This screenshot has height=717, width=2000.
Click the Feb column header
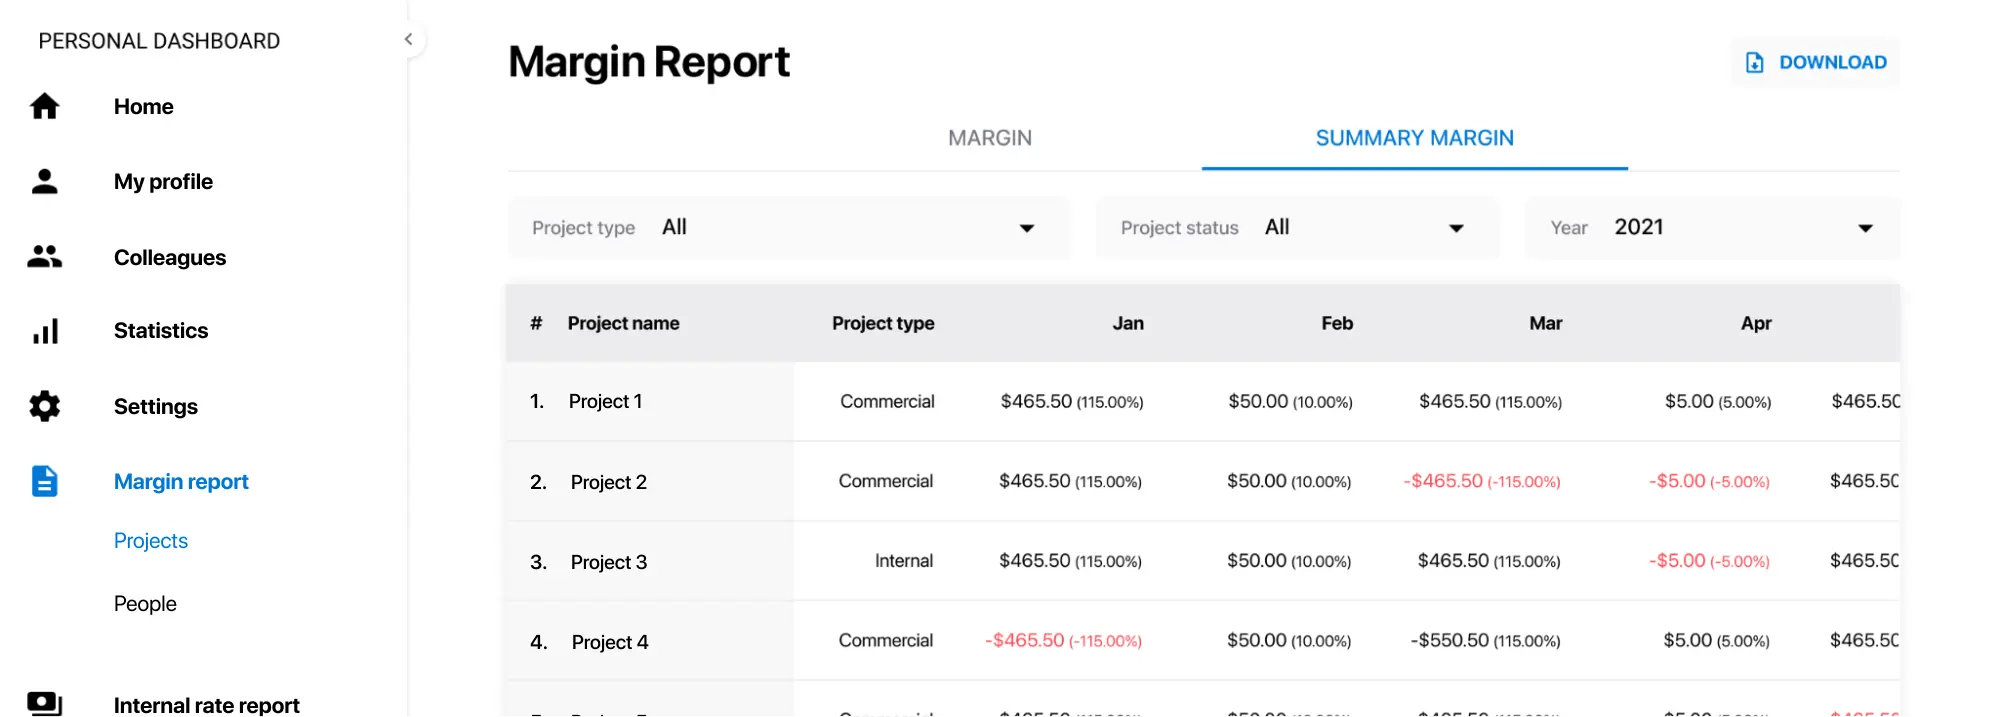1337,323
